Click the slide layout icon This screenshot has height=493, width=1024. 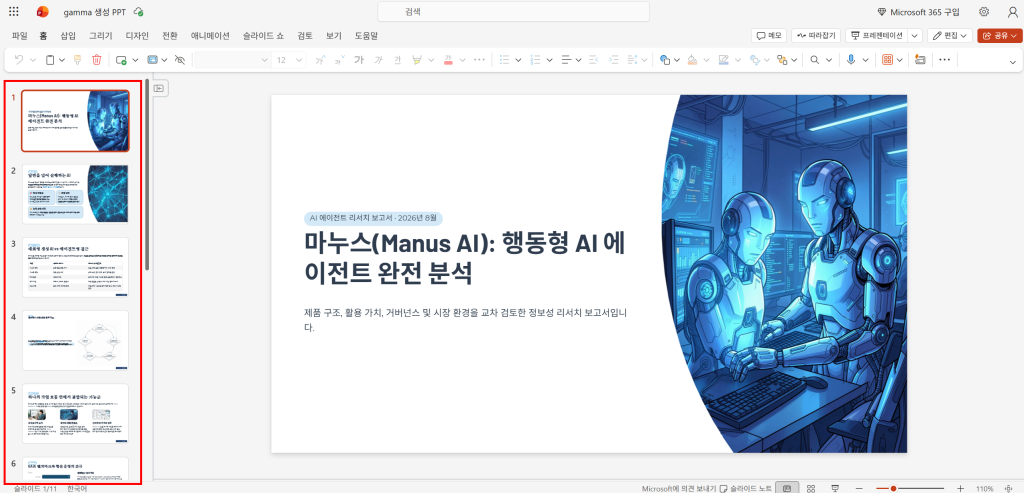coord(152,59)
